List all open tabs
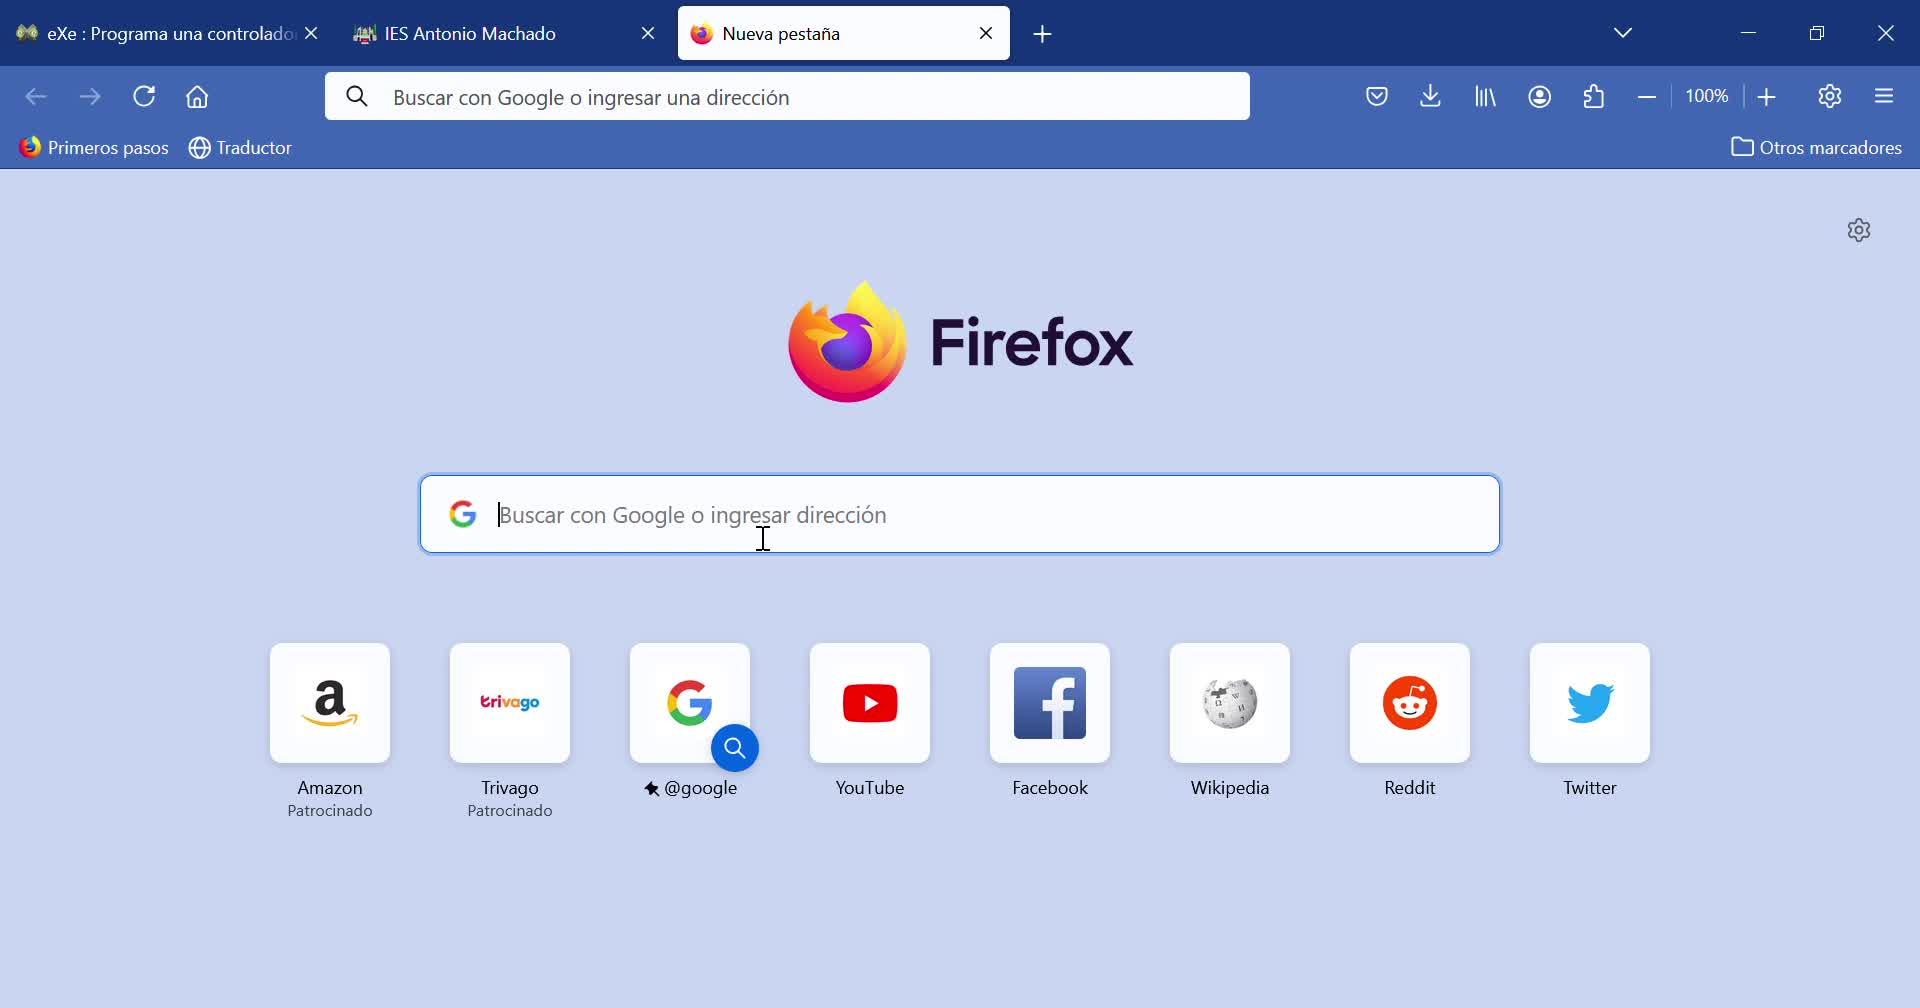1920x1008 pixels. tap(1623, 33)
